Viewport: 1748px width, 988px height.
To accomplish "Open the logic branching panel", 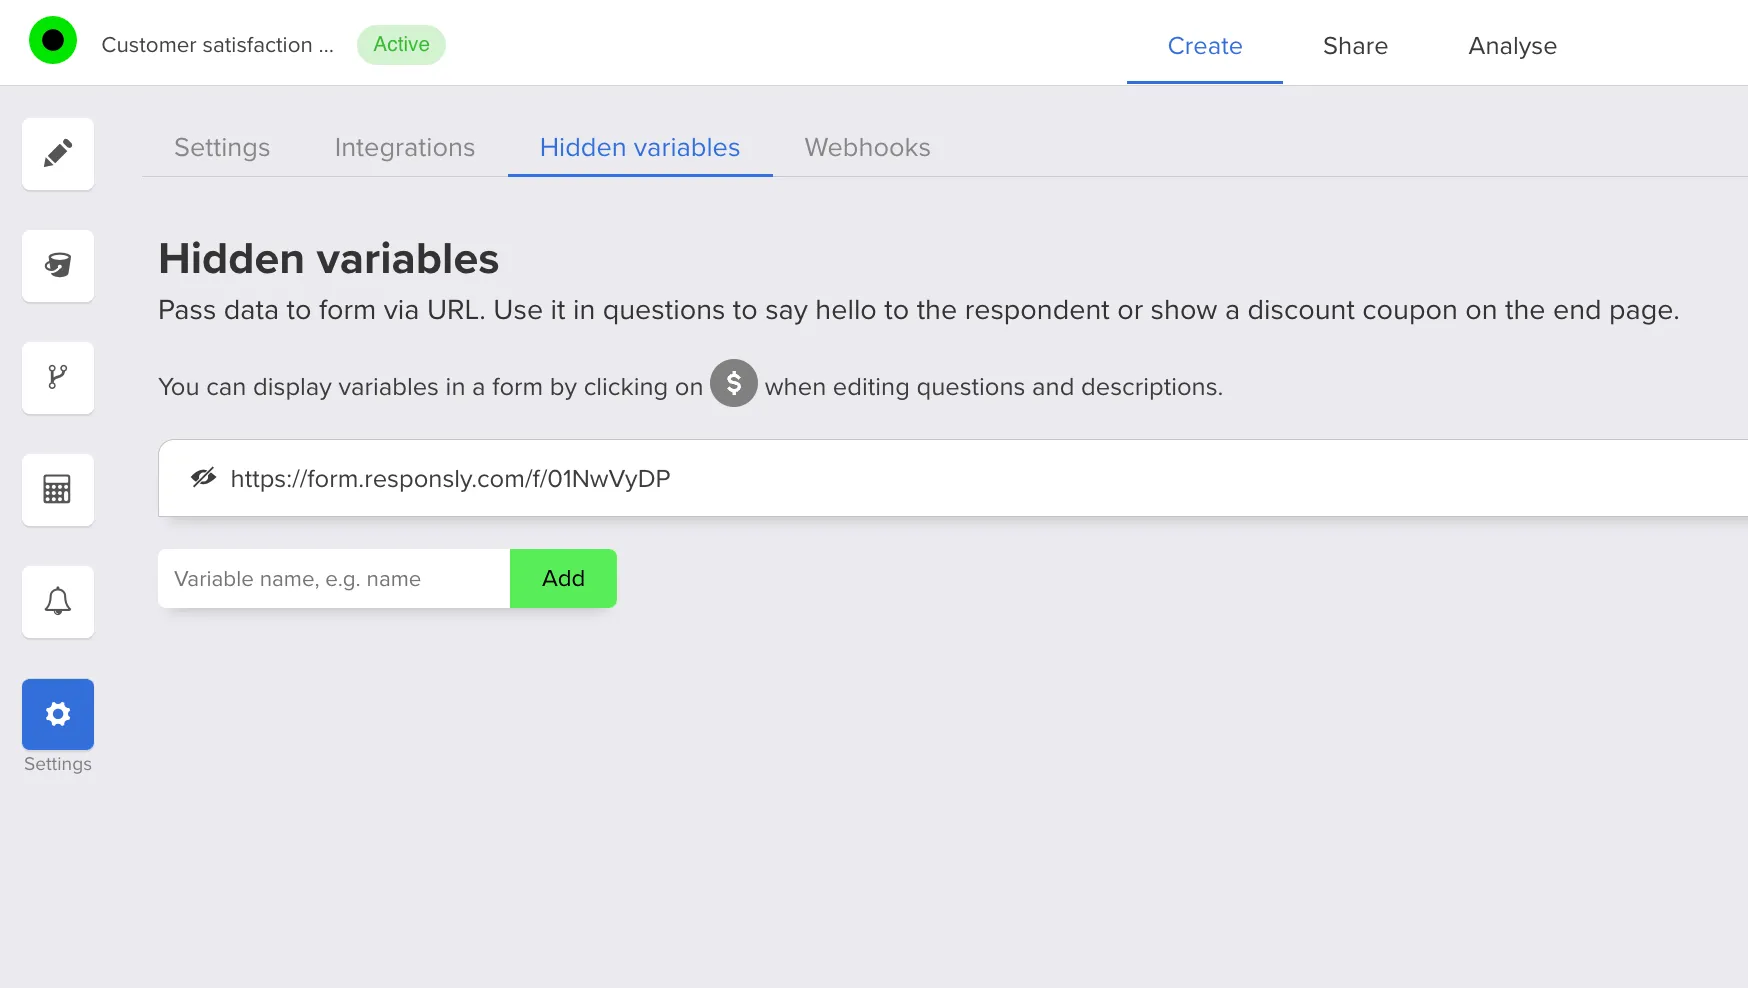I will (57, 377).
